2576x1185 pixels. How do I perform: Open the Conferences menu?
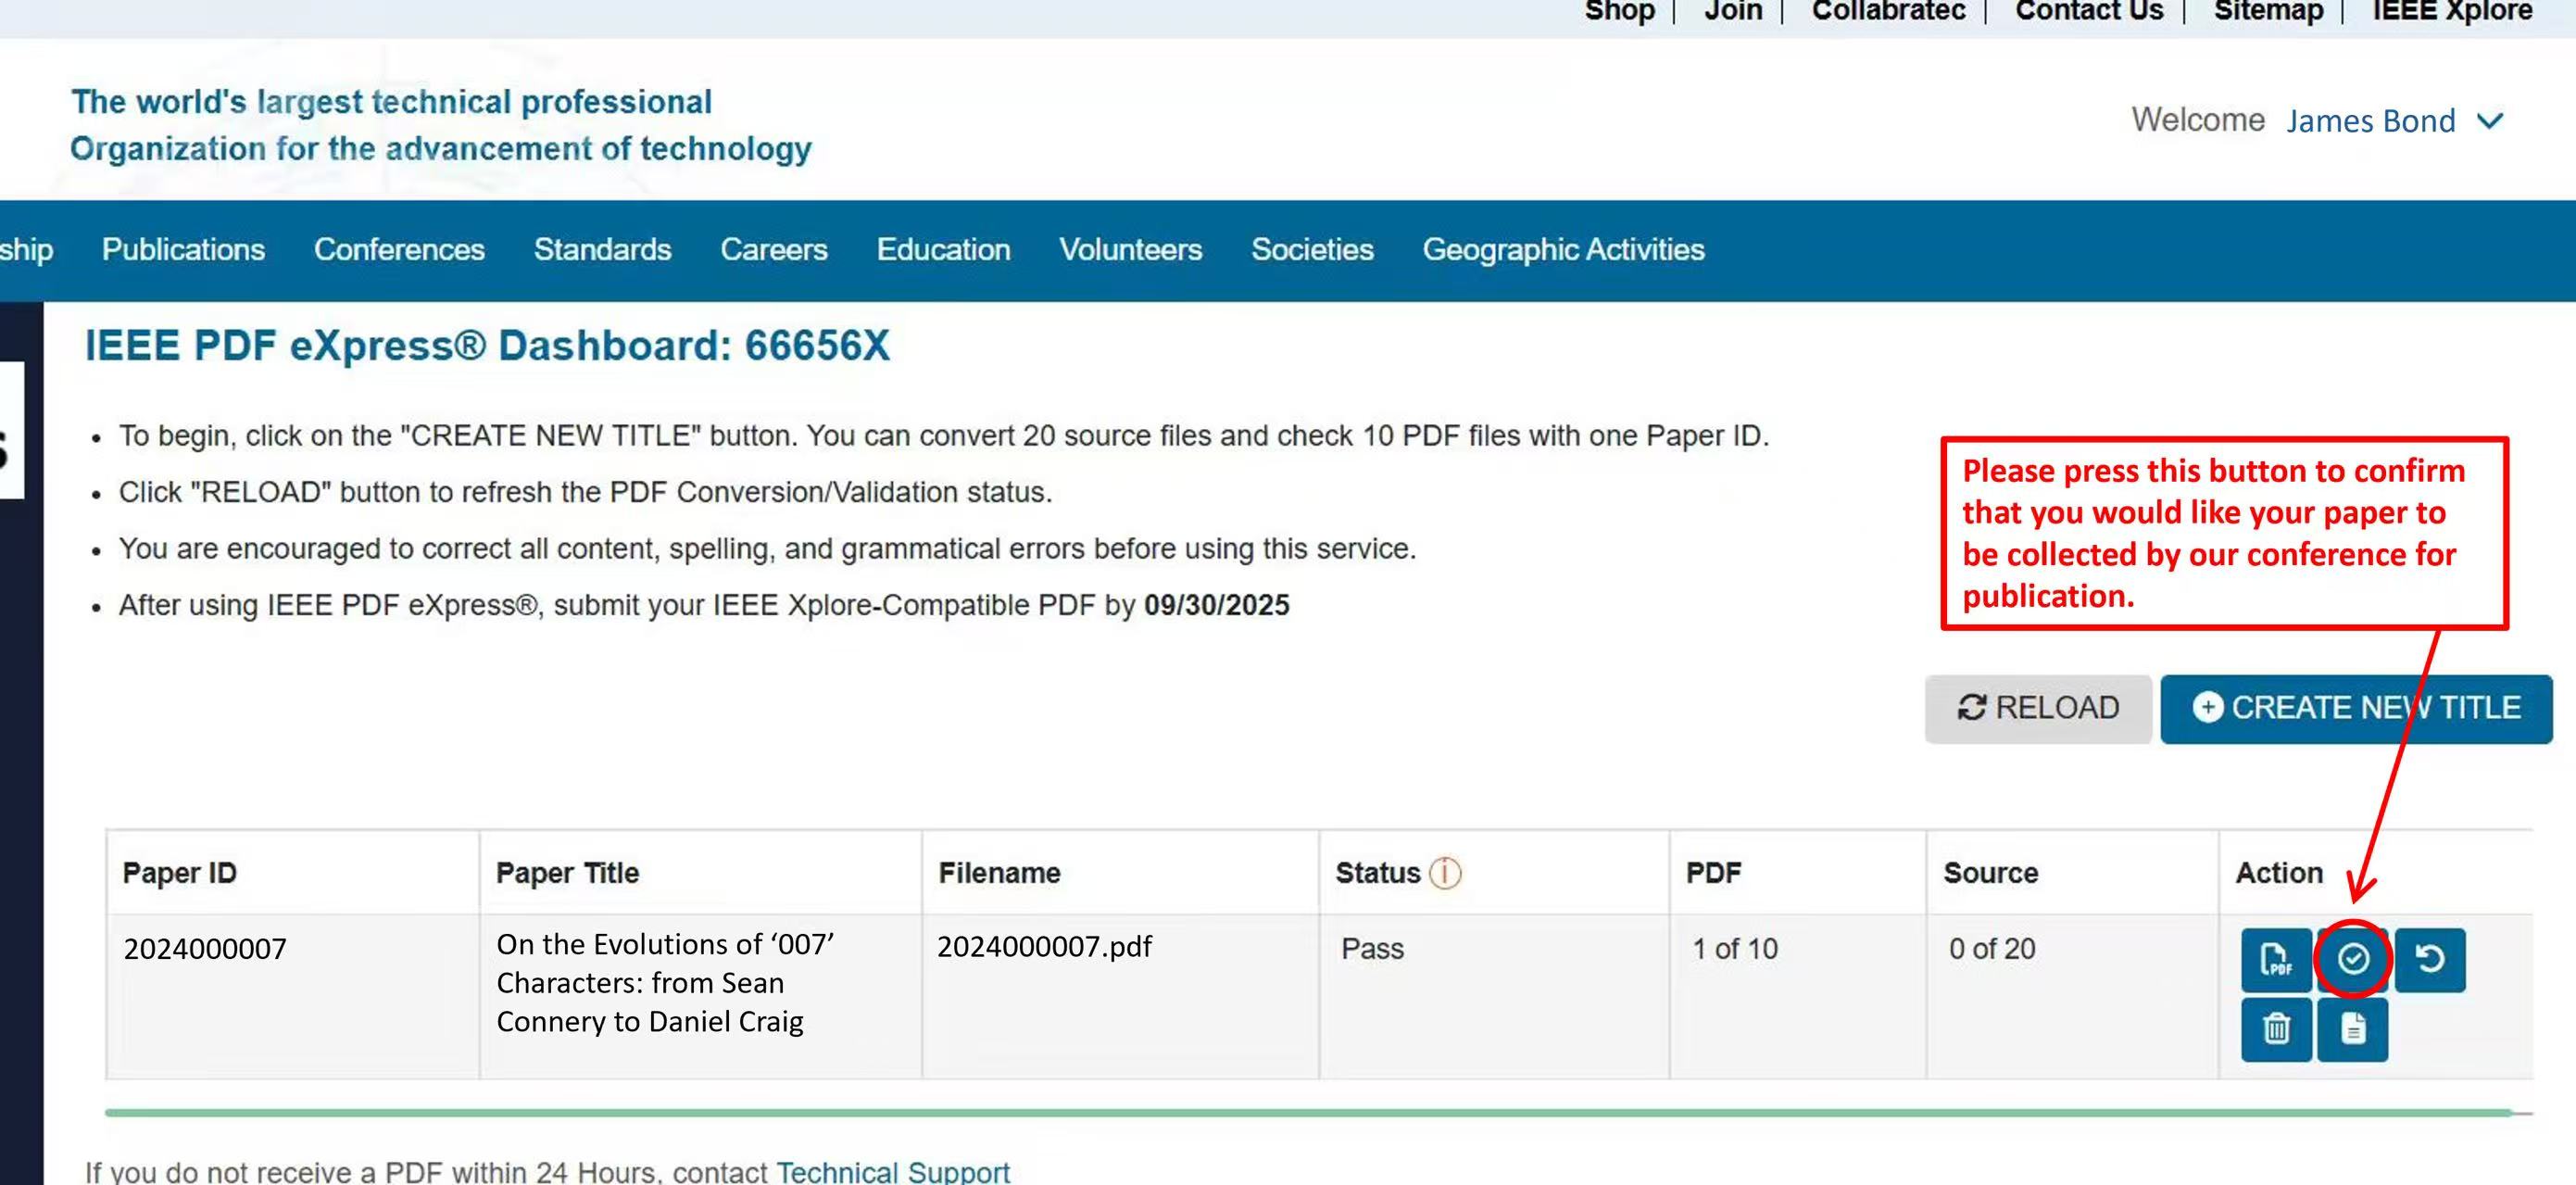coord(398,249)
